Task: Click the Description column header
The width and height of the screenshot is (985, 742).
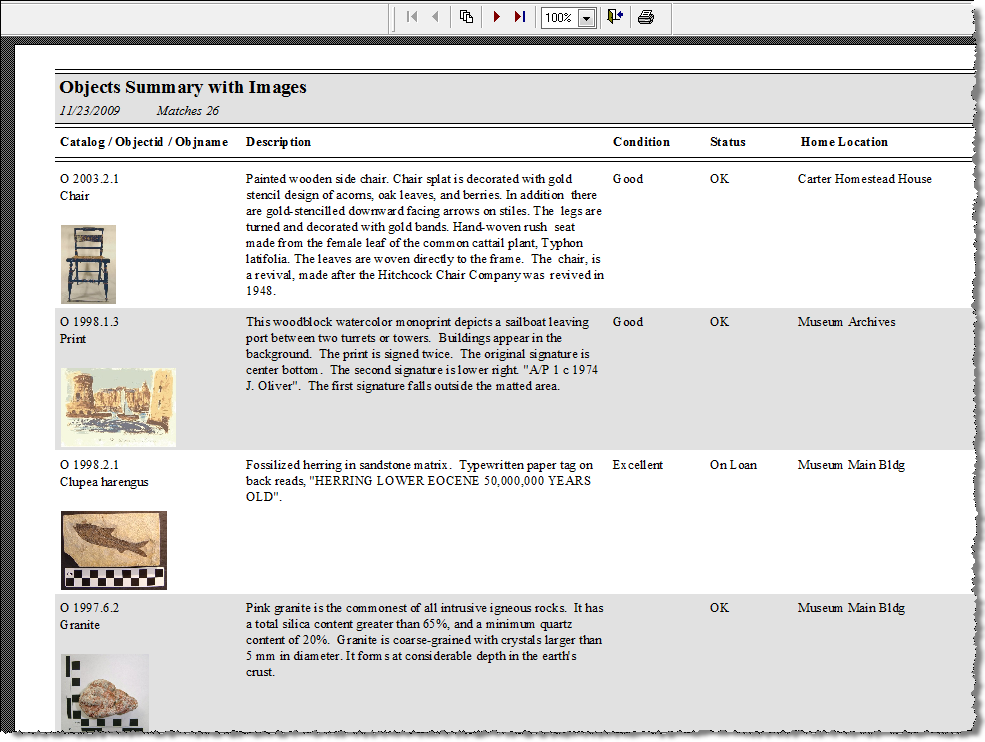Action: click(x=278, y=142)
